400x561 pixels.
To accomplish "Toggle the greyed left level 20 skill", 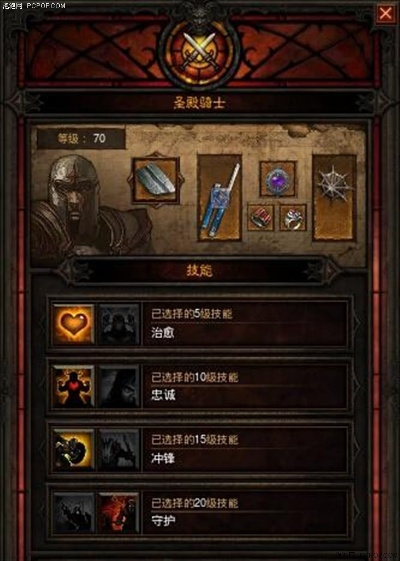I will click(x=73, y=512).
